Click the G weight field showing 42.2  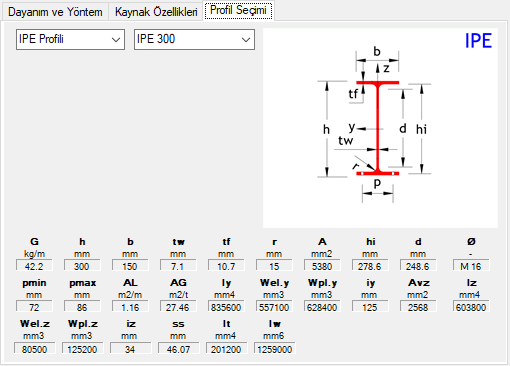click(x=34, y=266)
